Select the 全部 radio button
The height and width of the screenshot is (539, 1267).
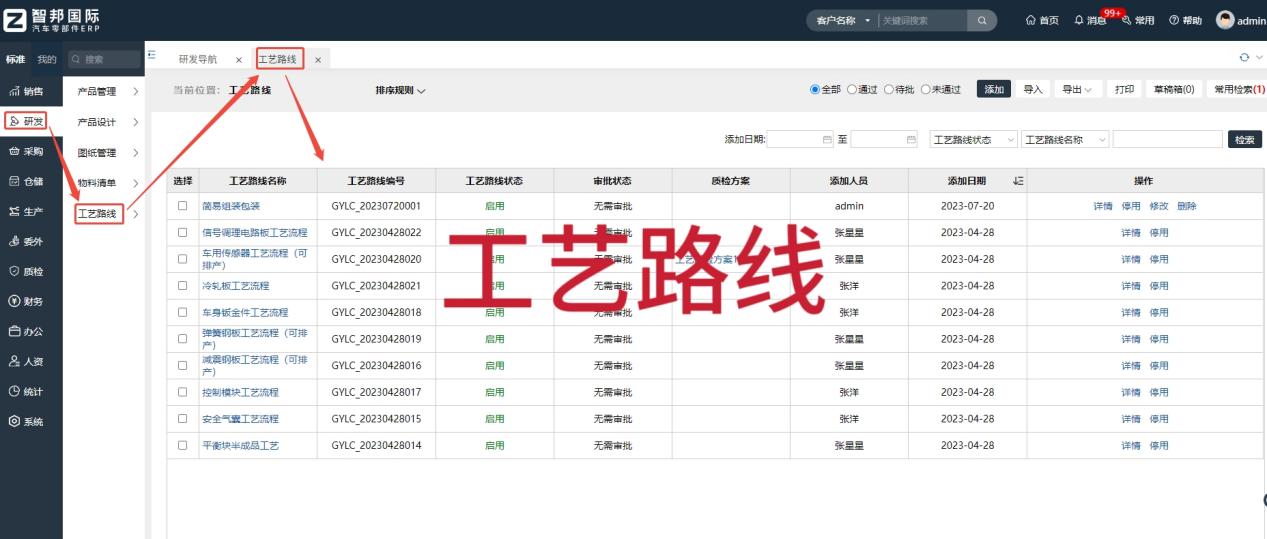click(x=815, y=89)
